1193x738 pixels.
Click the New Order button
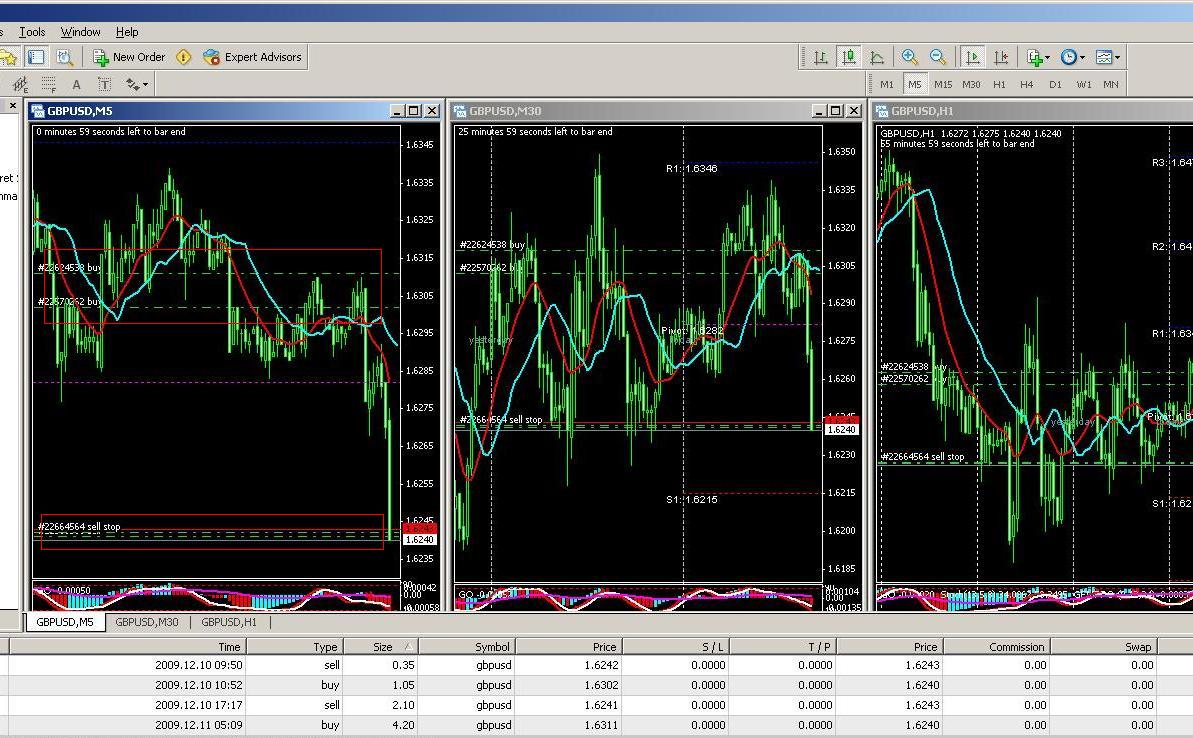[x=129, y=57]
